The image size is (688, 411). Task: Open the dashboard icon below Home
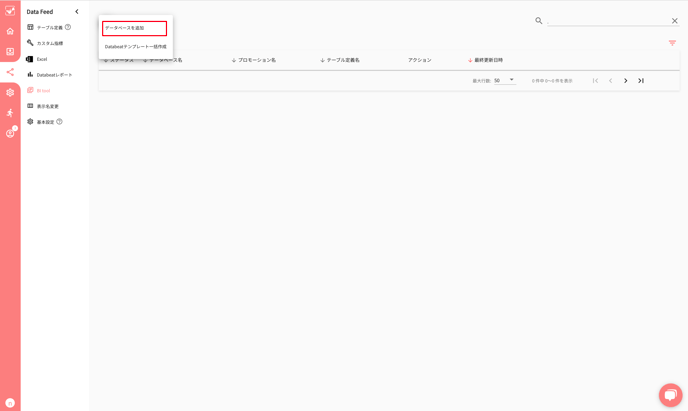pyautogui.click(x=10, y=52)
